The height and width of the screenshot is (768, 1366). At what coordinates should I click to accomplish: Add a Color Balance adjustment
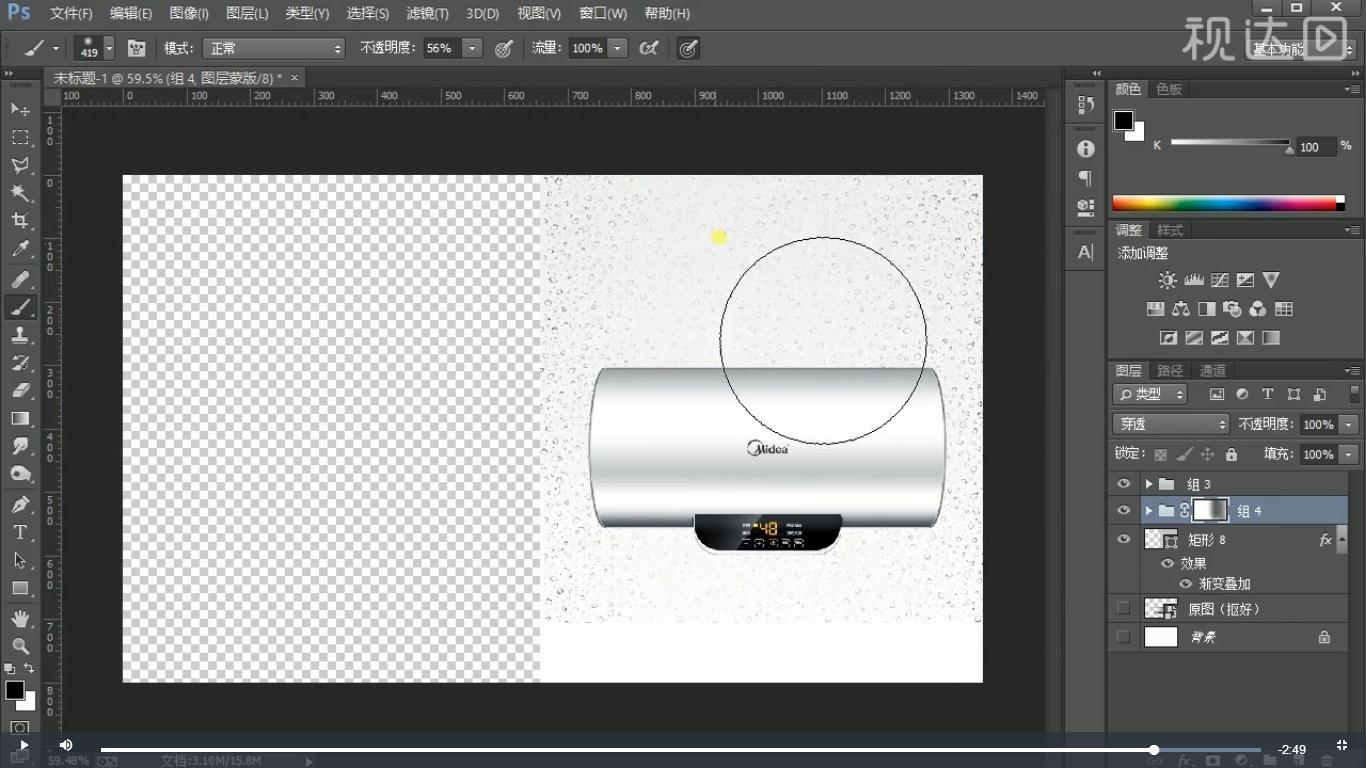(1181, 309)
